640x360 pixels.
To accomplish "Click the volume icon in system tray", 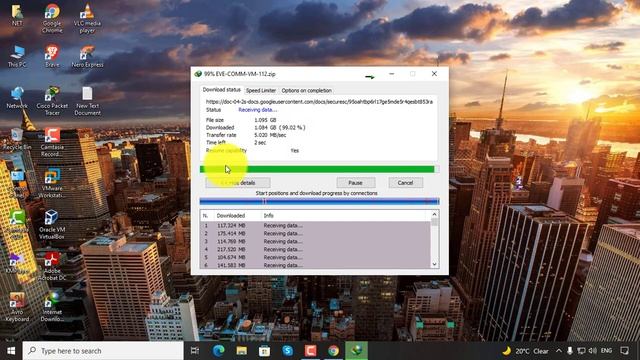I will pyautogui.click(x=593, y=351).
